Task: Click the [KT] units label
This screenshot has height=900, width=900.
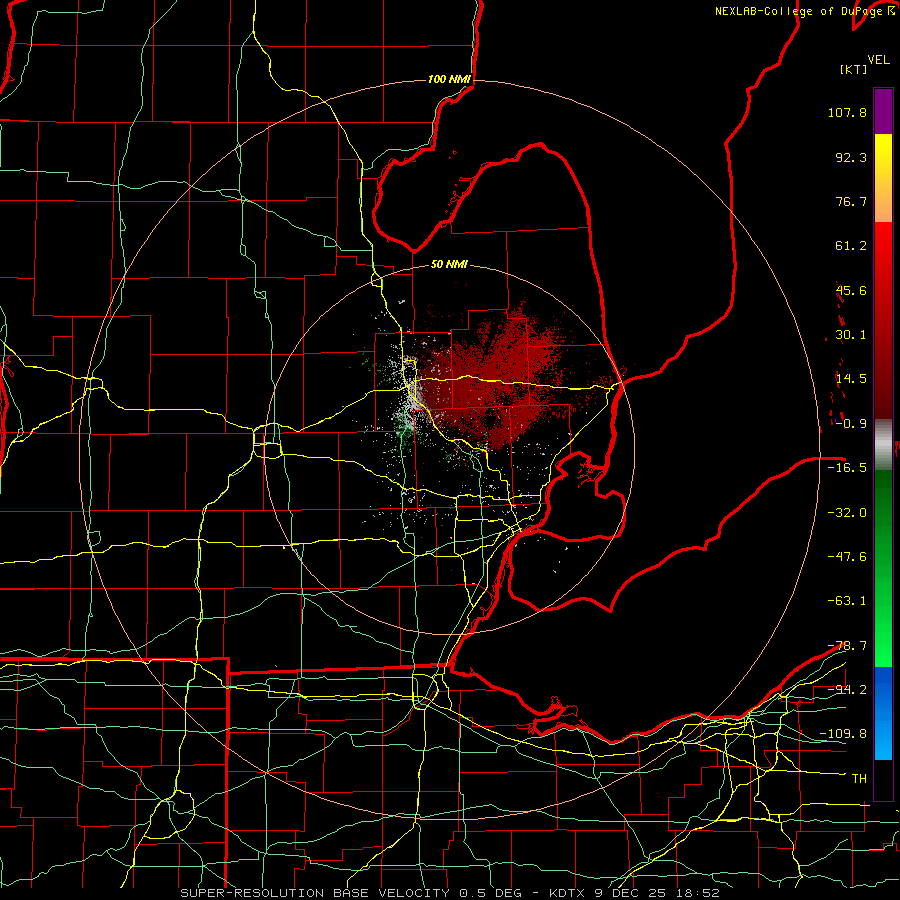Action: tap(854, 69)
